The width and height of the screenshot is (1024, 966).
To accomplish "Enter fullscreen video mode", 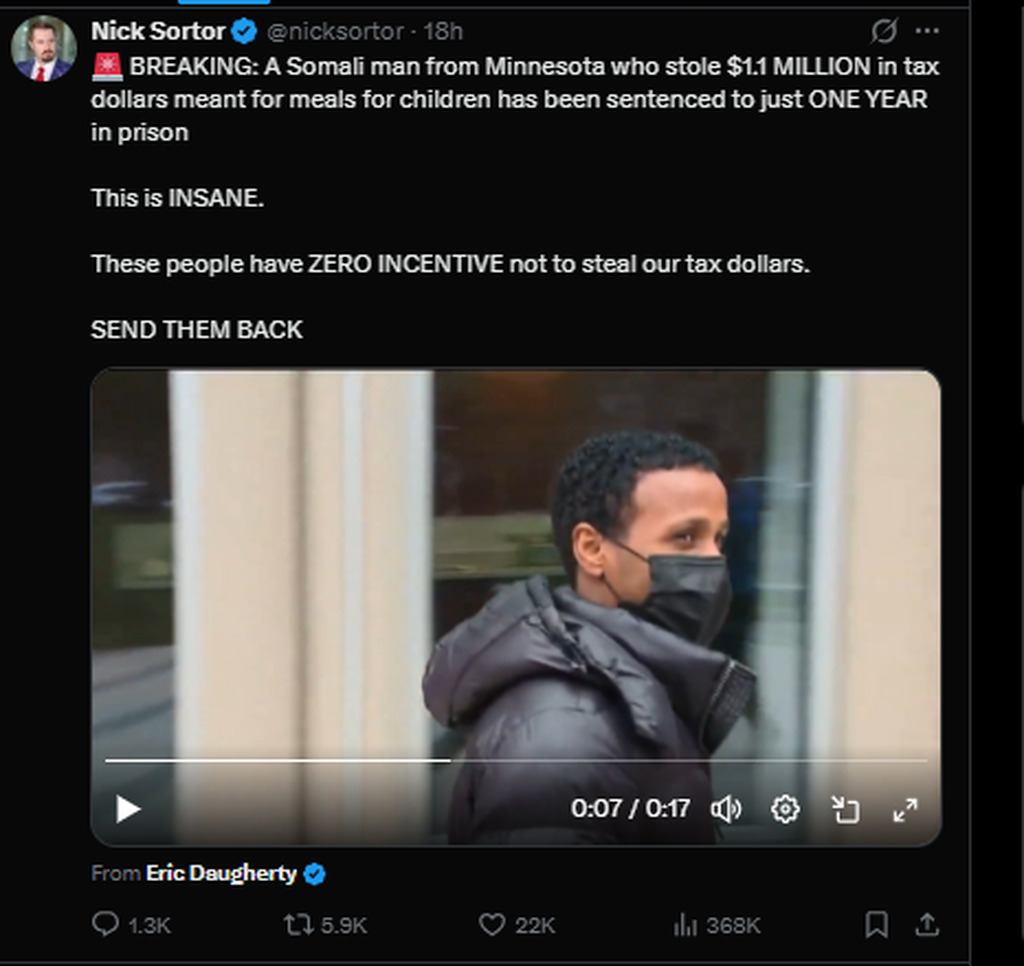I will (x=905, y=808).
